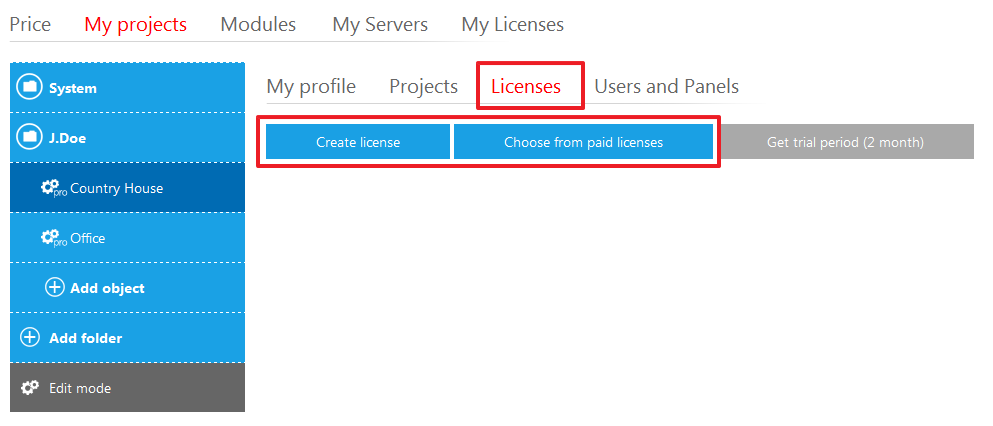Go to My Servers tab
The width and height of the screenshot is (993, 426).
380,24
